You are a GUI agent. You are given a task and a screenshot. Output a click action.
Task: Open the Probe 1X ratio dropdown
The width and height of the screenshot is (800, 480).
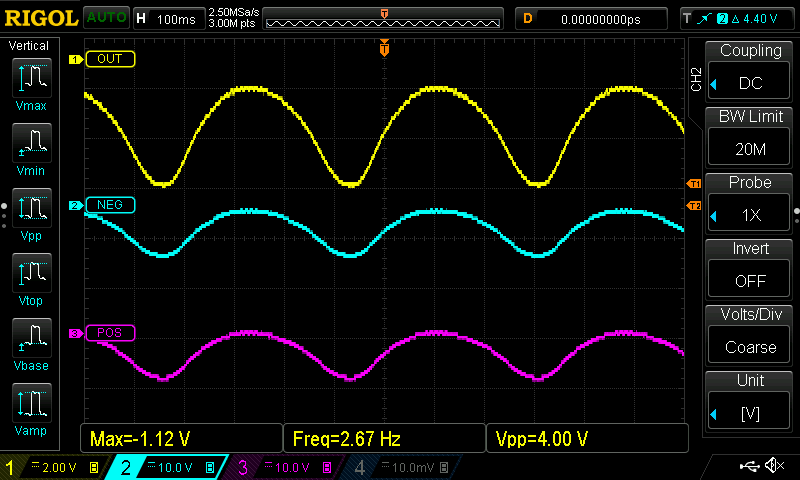[749, 204]
